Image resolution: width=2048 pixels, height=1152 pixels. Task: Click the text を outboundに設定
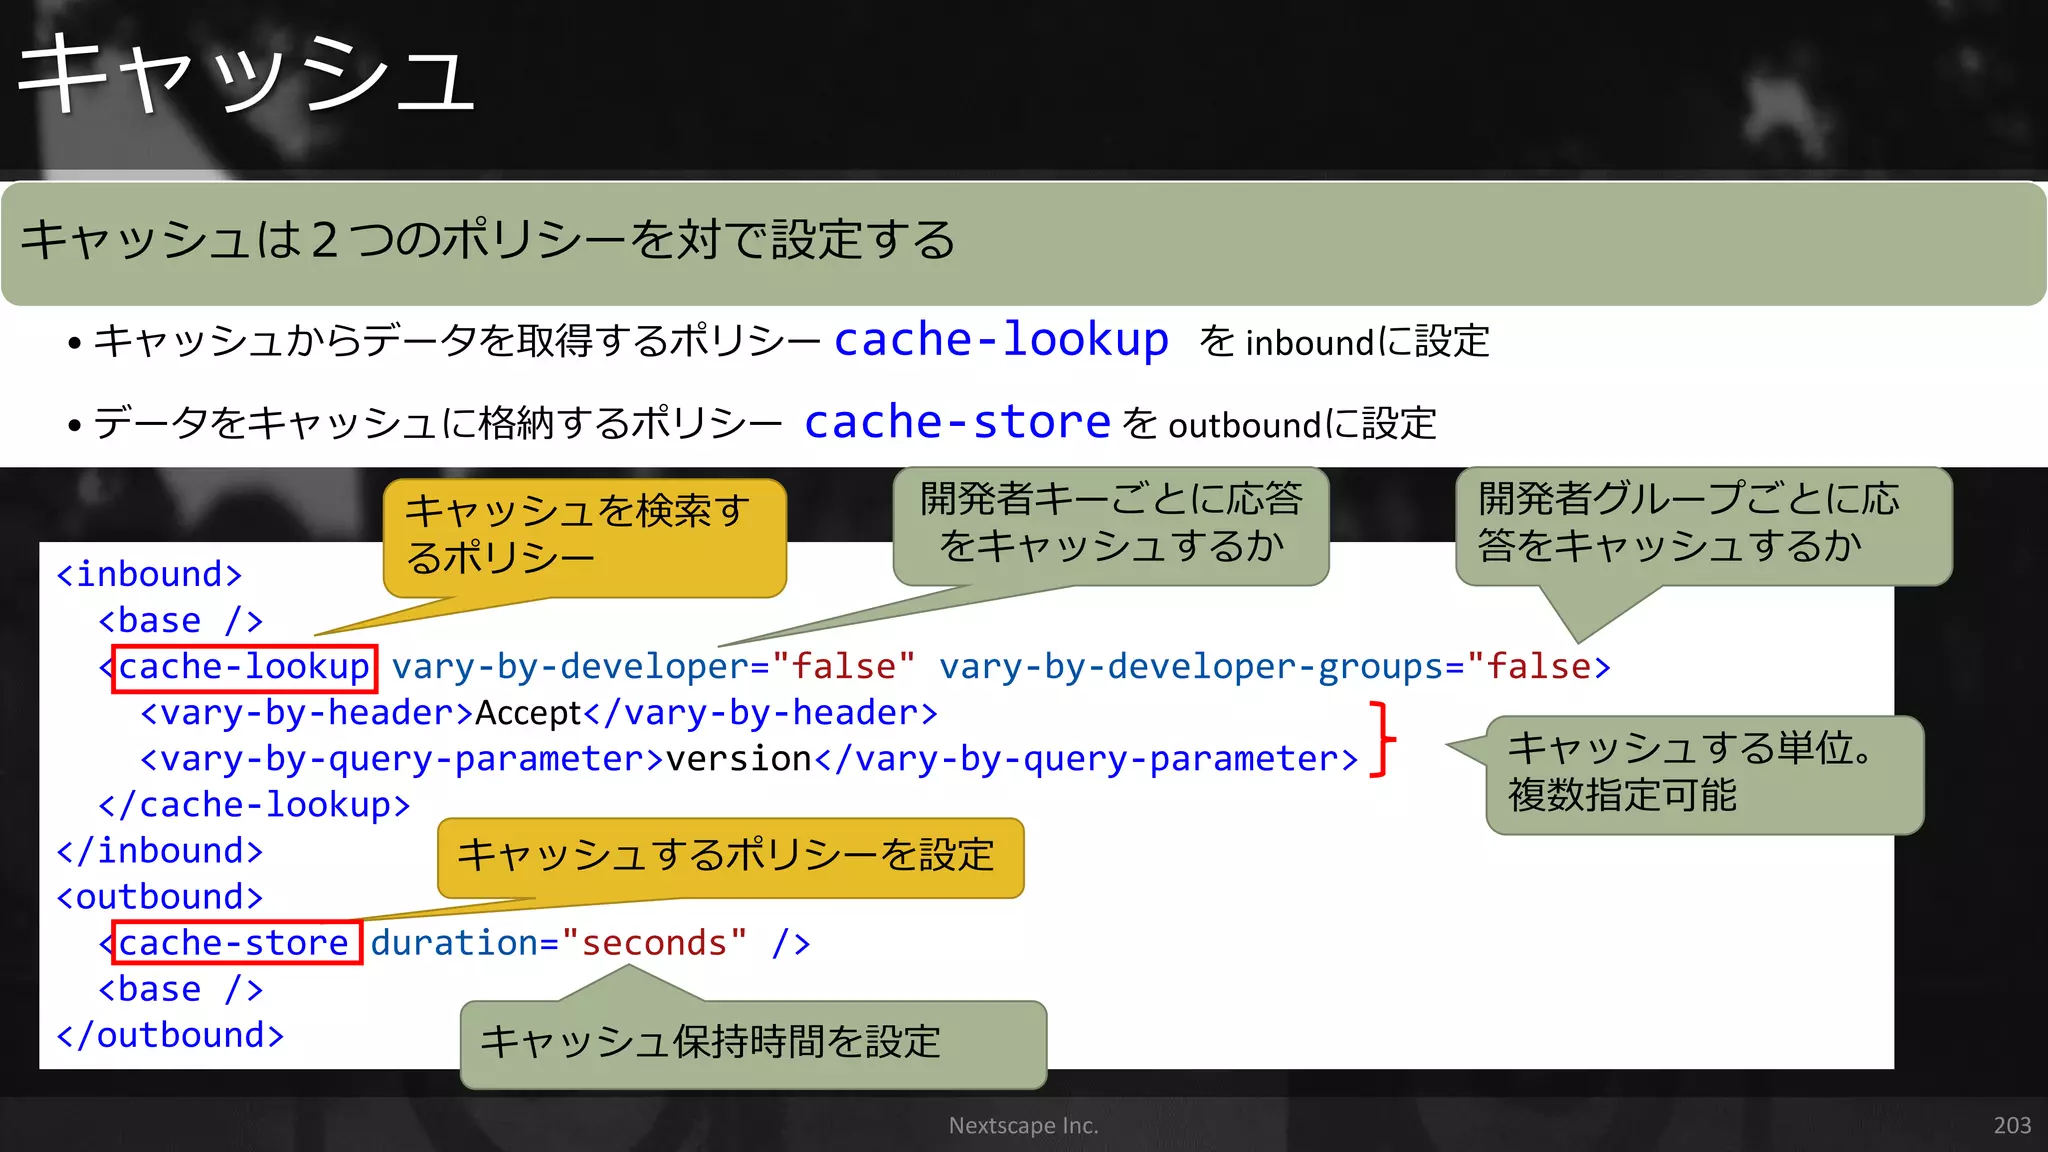(1279, 424)
